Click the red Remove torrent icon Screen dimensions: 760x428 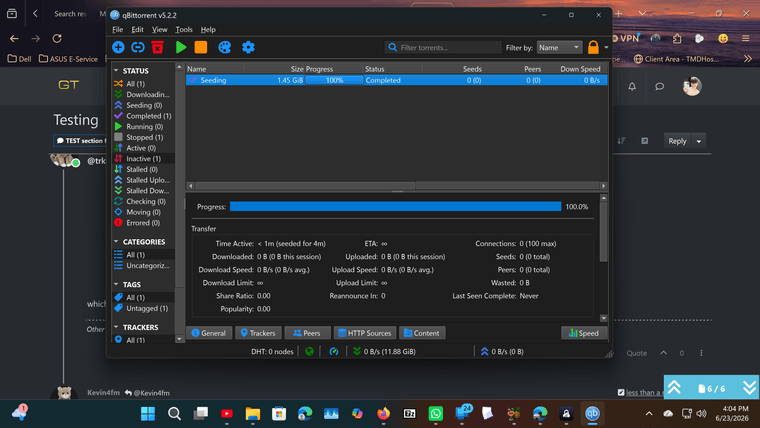click(x=158, y=47)
